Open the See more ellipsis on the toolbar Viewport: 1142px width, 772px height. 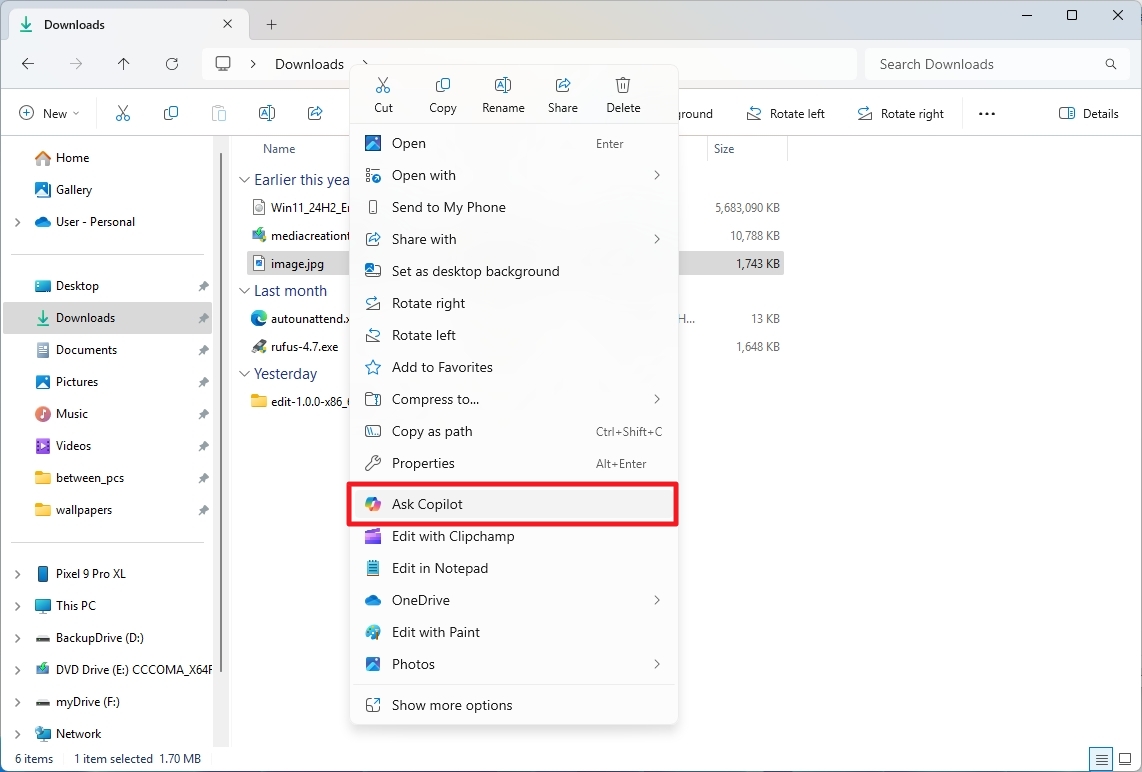pyautogui.click(x=987, y=113)
